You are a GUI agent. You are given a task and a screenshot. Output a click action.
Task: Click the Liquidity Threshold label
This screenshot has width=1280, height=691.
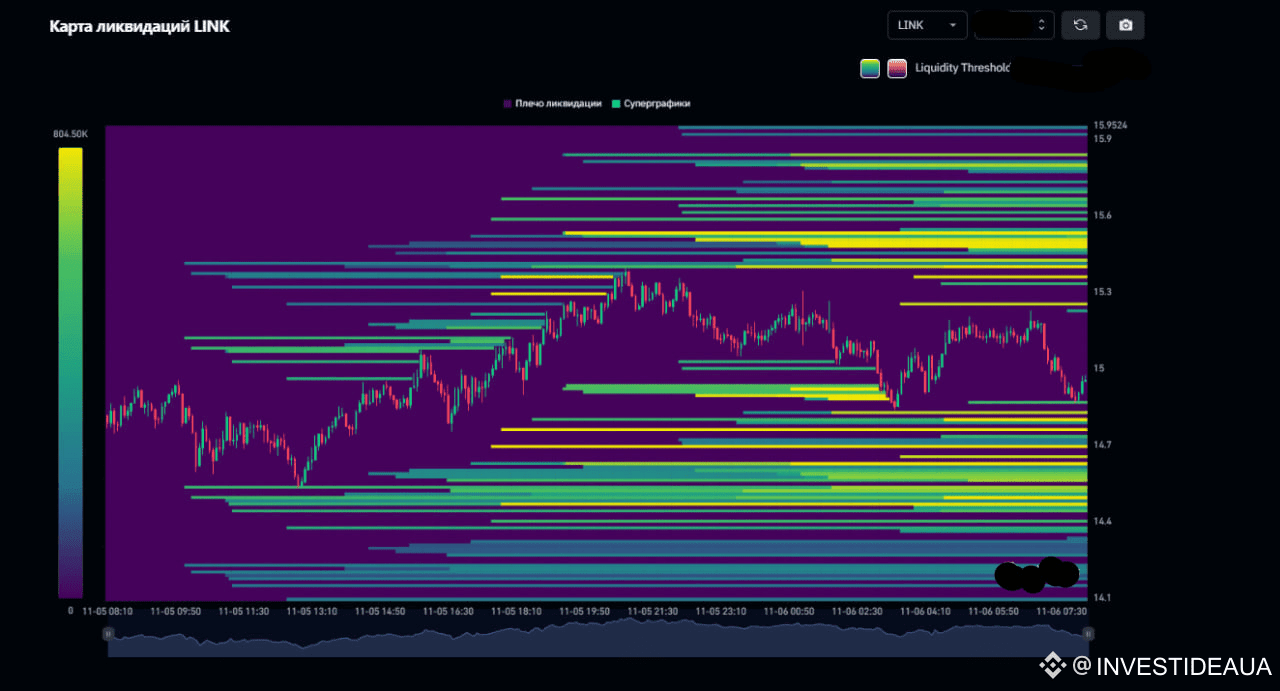coord(962,68)
